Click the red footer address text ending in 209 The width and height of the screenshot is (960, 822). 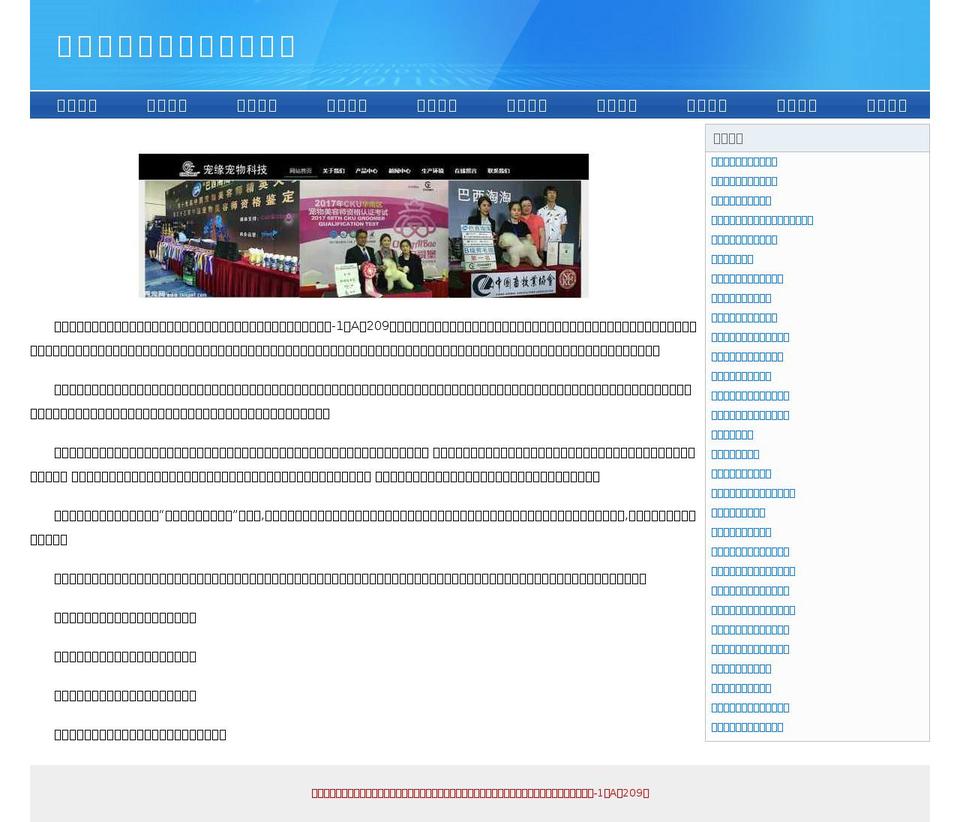coord(480,793)
